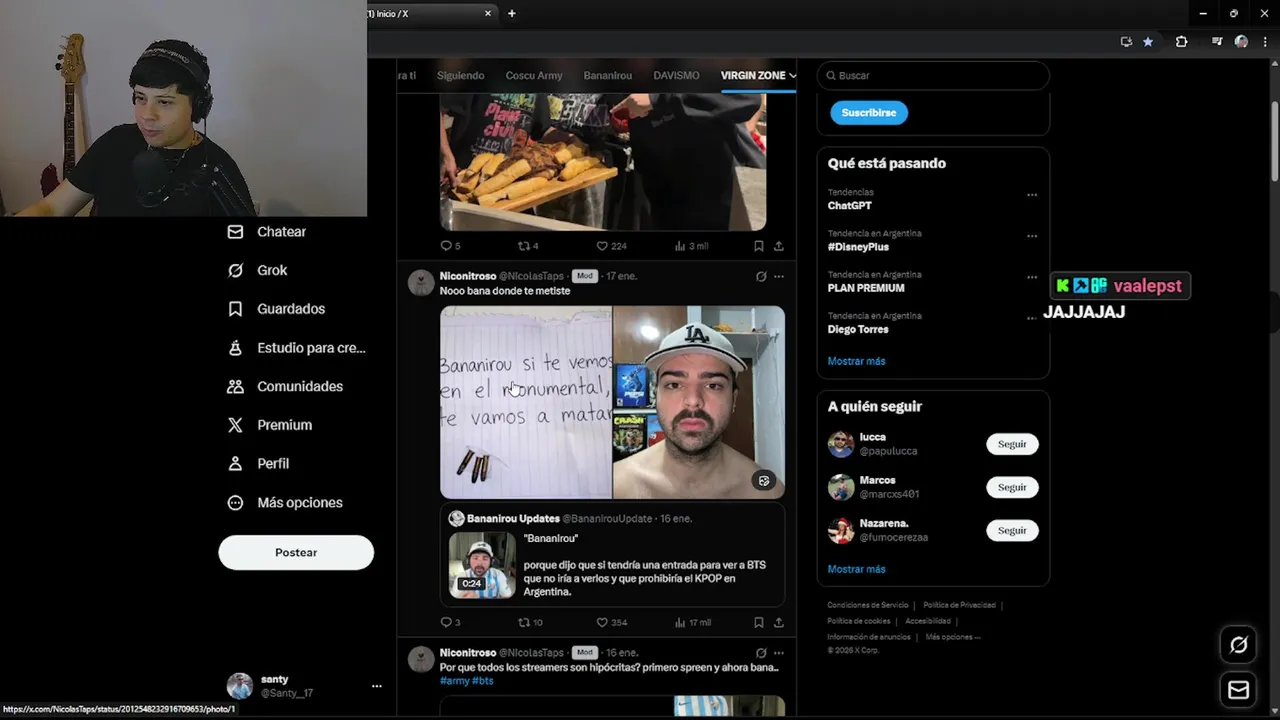Reply icon on post with 3 replies
Screen dimensions: 1280x720
point(446,622)
